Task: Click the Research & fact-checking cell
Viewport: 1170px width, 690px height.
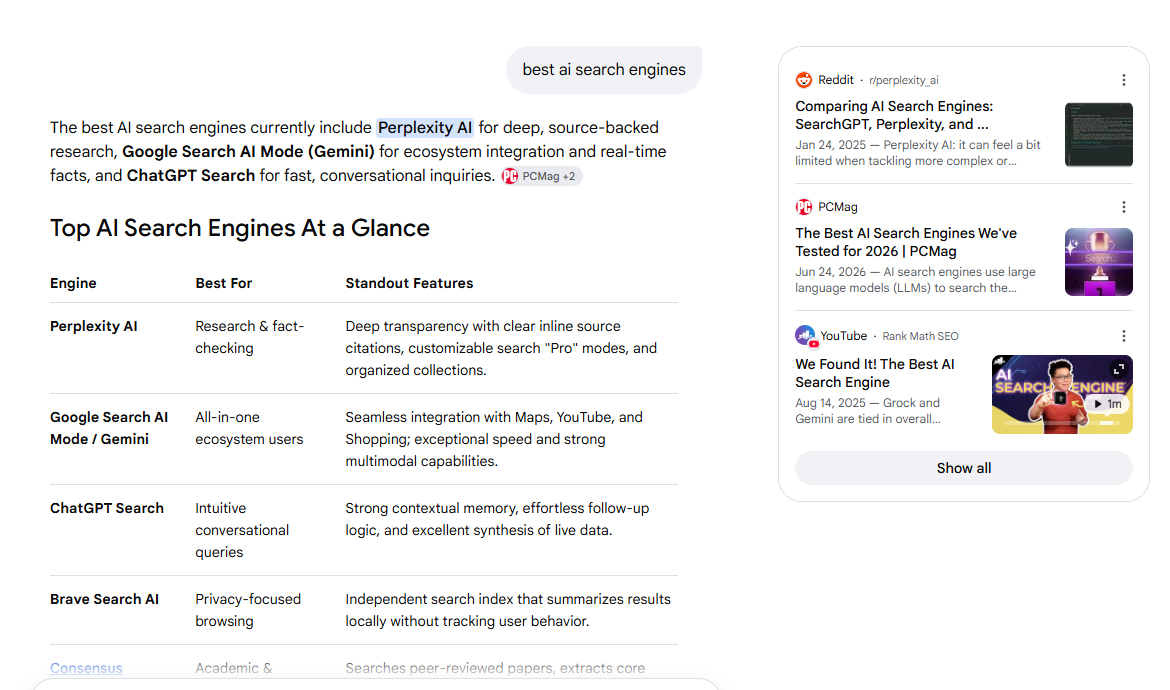Action: [x=249, y=337]
